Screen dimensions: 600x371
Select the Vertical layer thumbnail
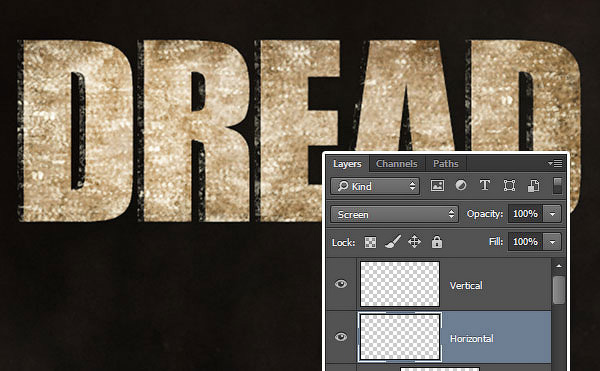point(400,284)
